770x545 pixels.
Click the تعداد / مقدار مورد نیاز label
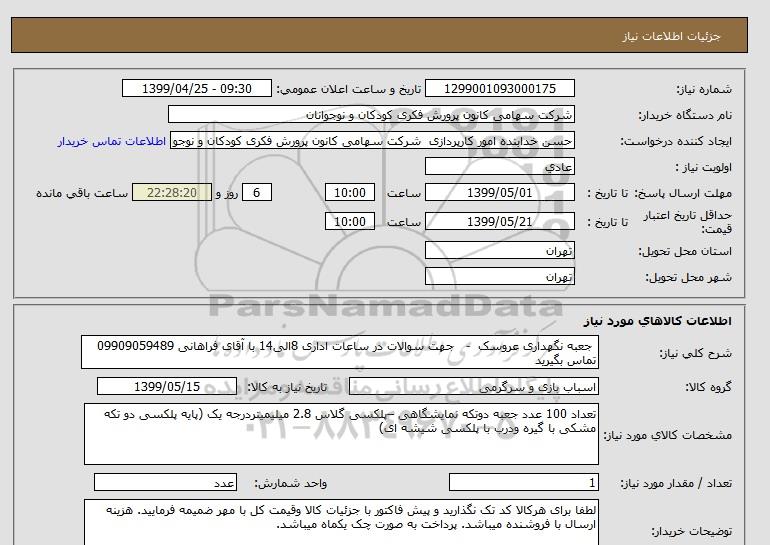click(x=676, y=484)
